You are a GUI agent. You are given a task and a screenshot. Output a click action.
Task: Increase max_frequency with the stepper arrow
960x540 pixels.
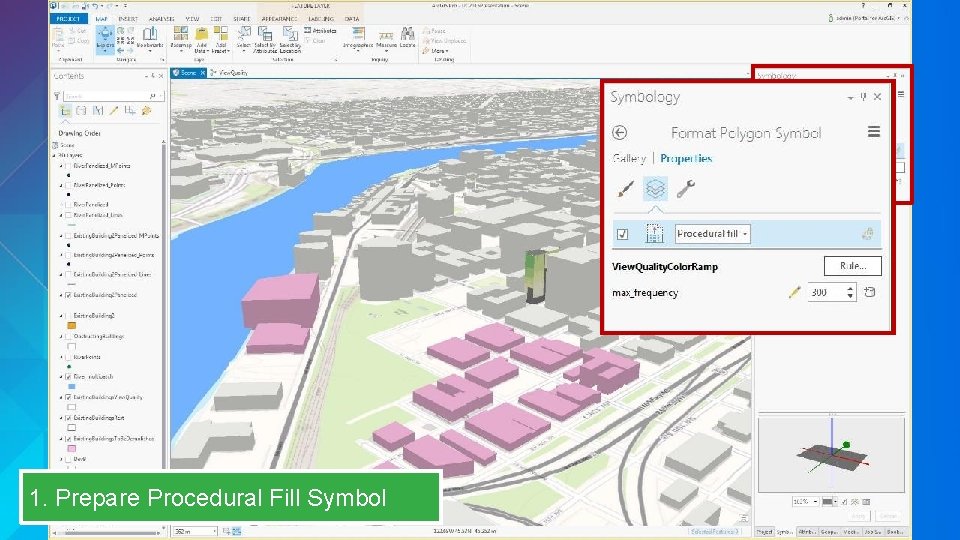[850, 288]
